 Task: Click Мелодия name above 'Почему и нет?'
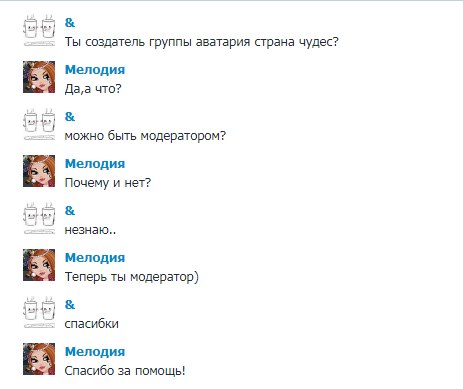(x=95, y=164)
